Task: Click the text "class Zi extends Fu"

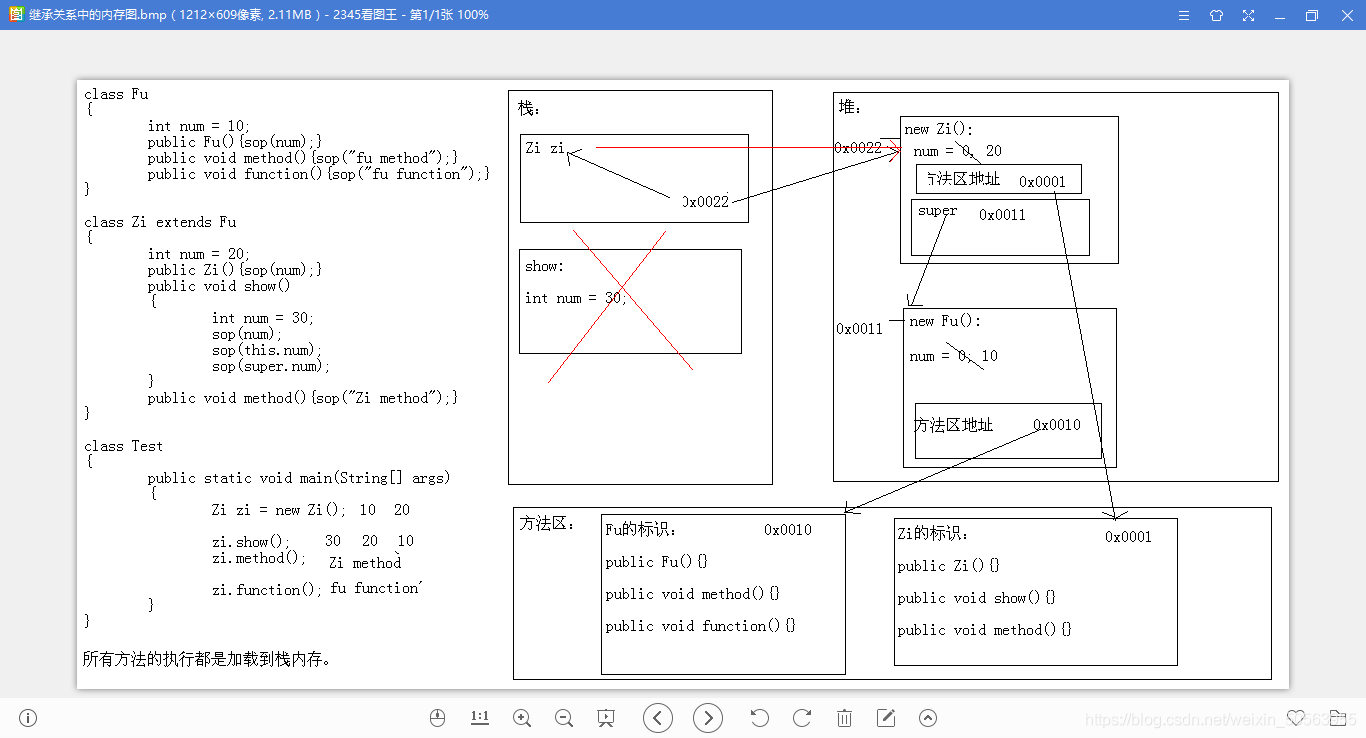Action: tap(160, 222)
